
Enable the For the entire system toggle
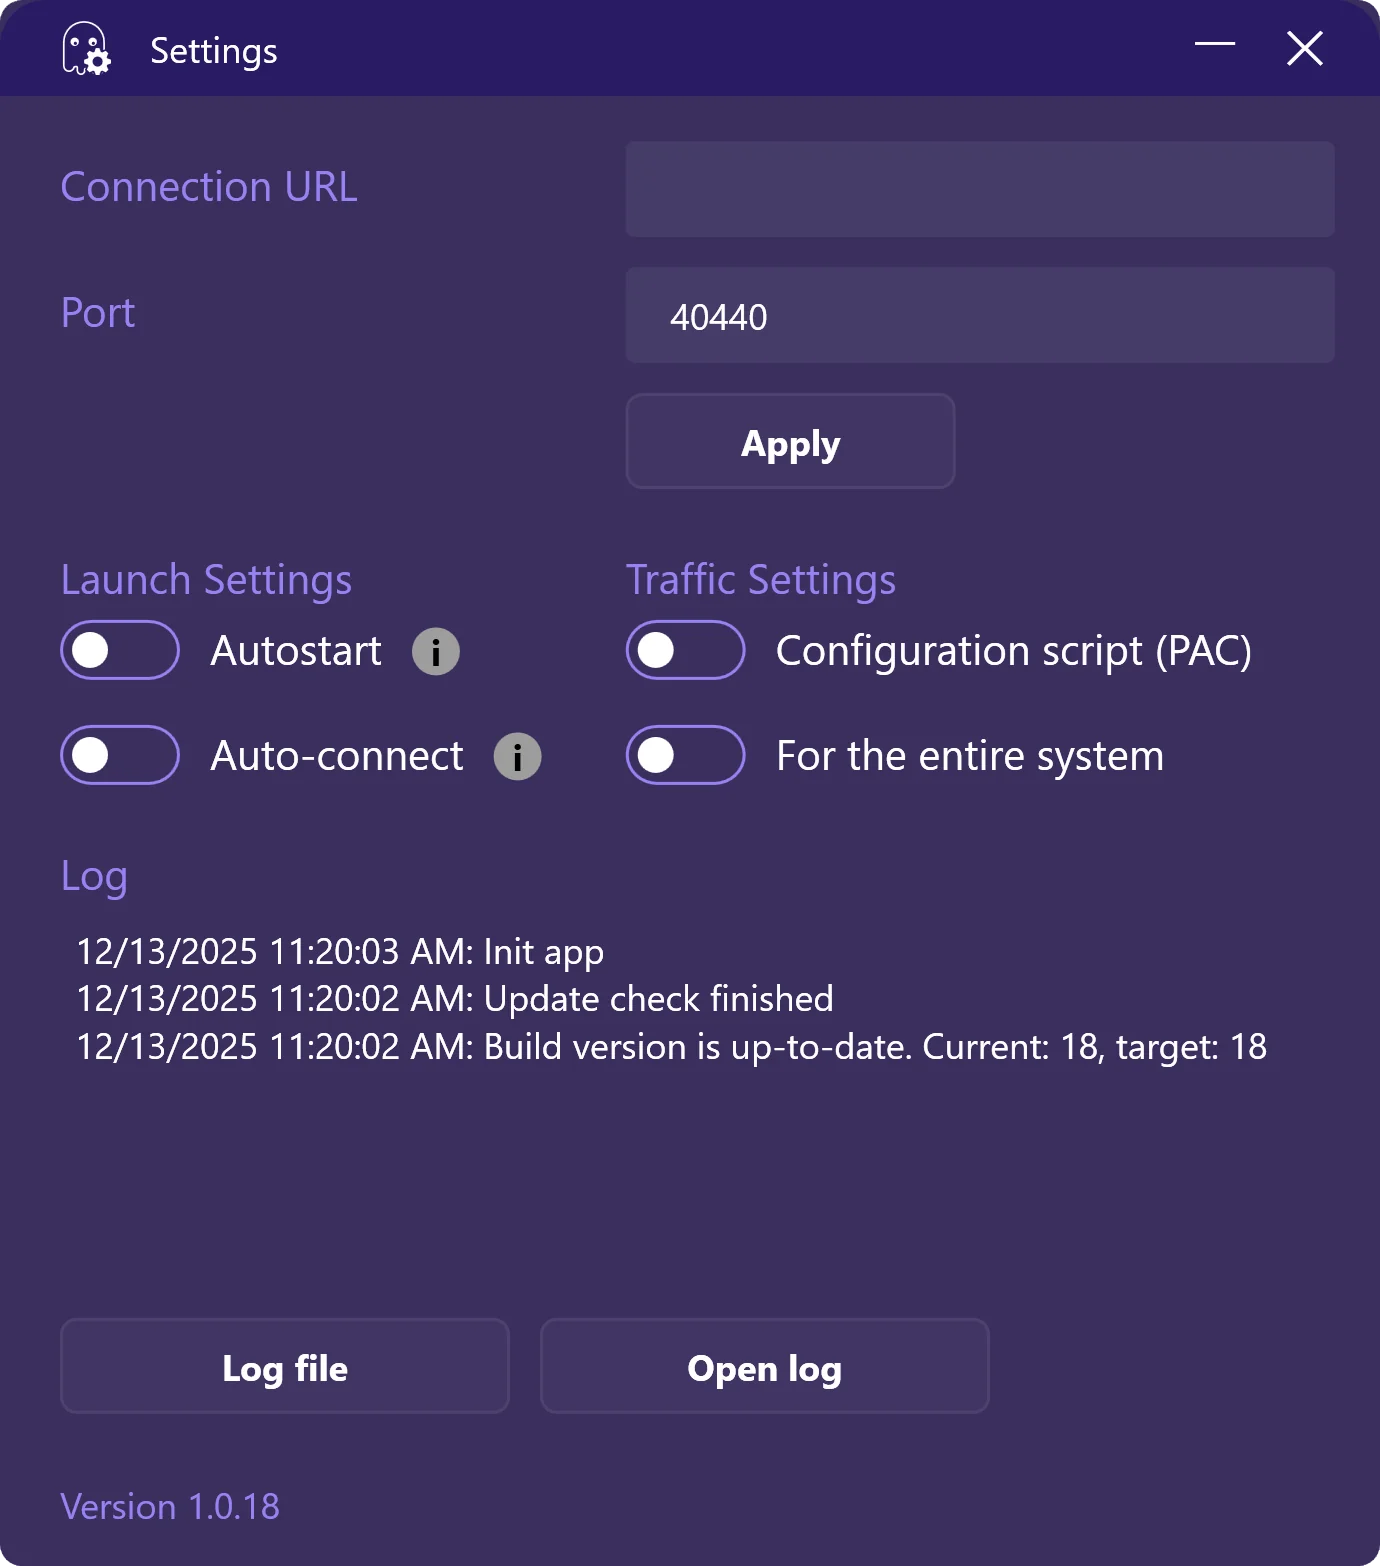click(x=686, y=755)
